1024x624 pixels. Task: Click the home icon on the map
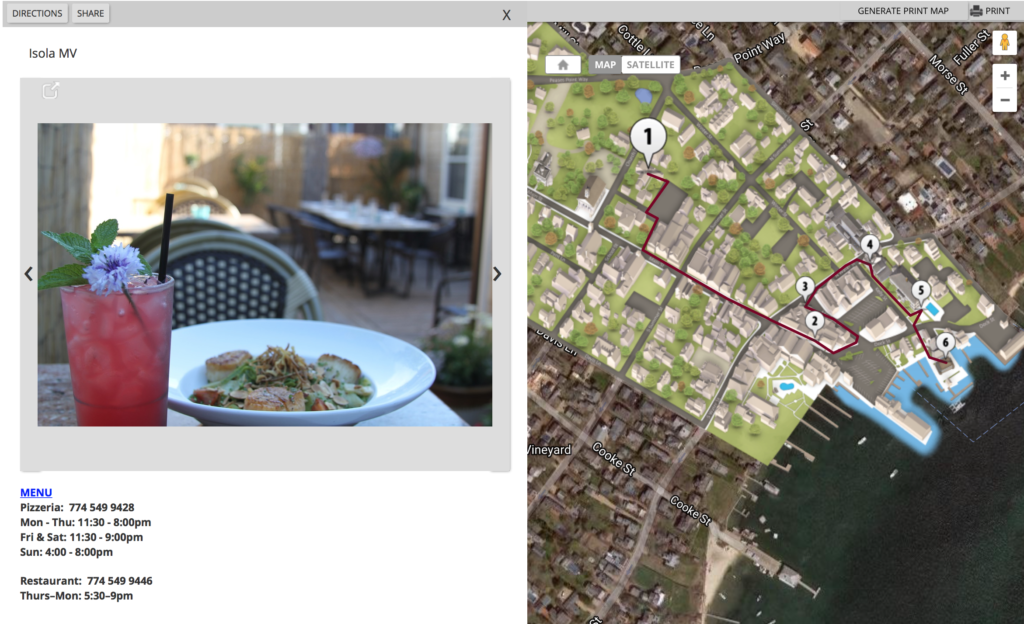point(562,65)
